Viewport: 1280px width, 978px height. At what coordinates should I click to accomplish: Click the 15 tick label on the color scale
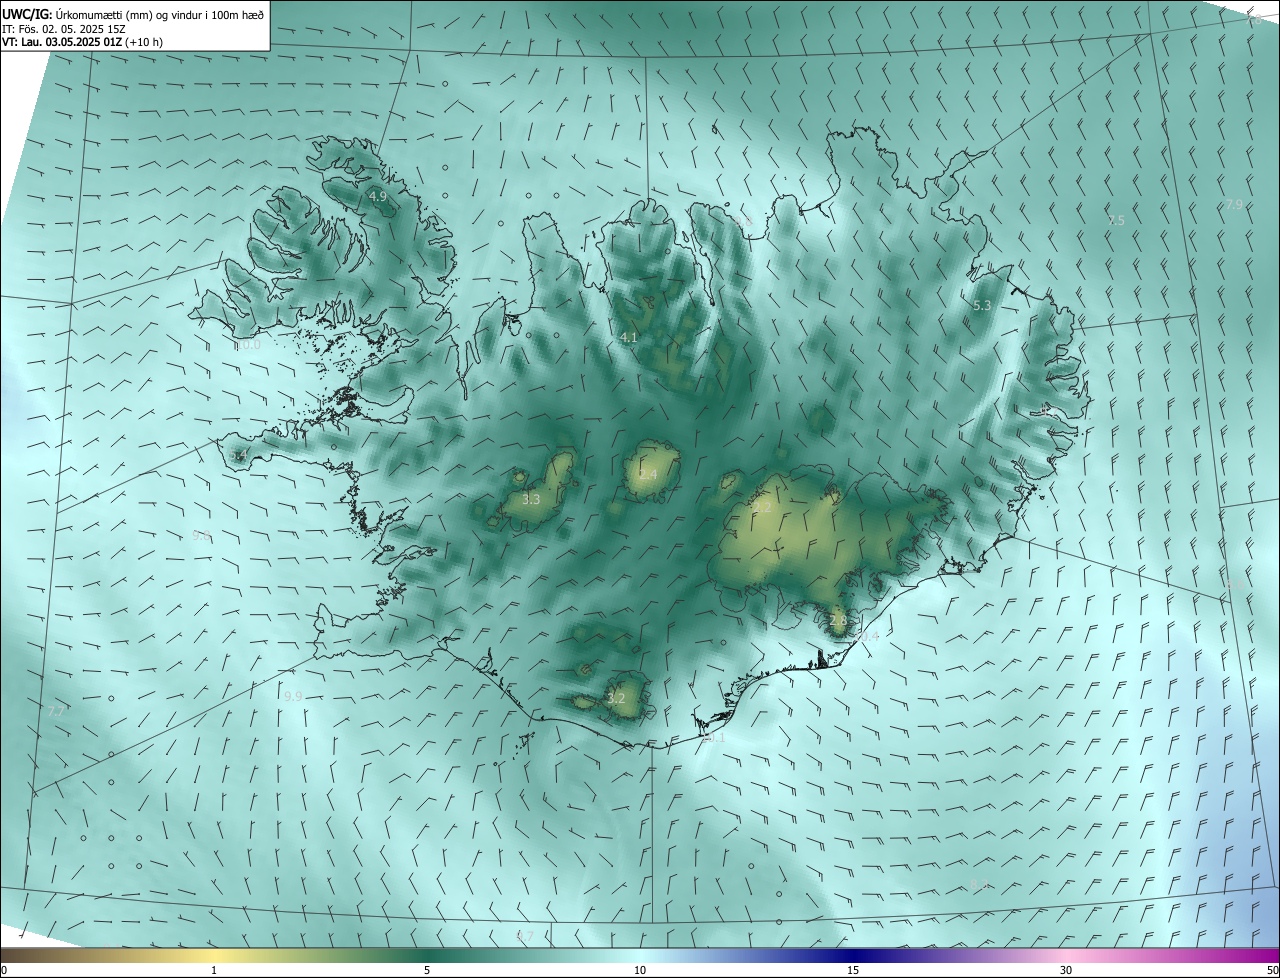coord(853,970)
